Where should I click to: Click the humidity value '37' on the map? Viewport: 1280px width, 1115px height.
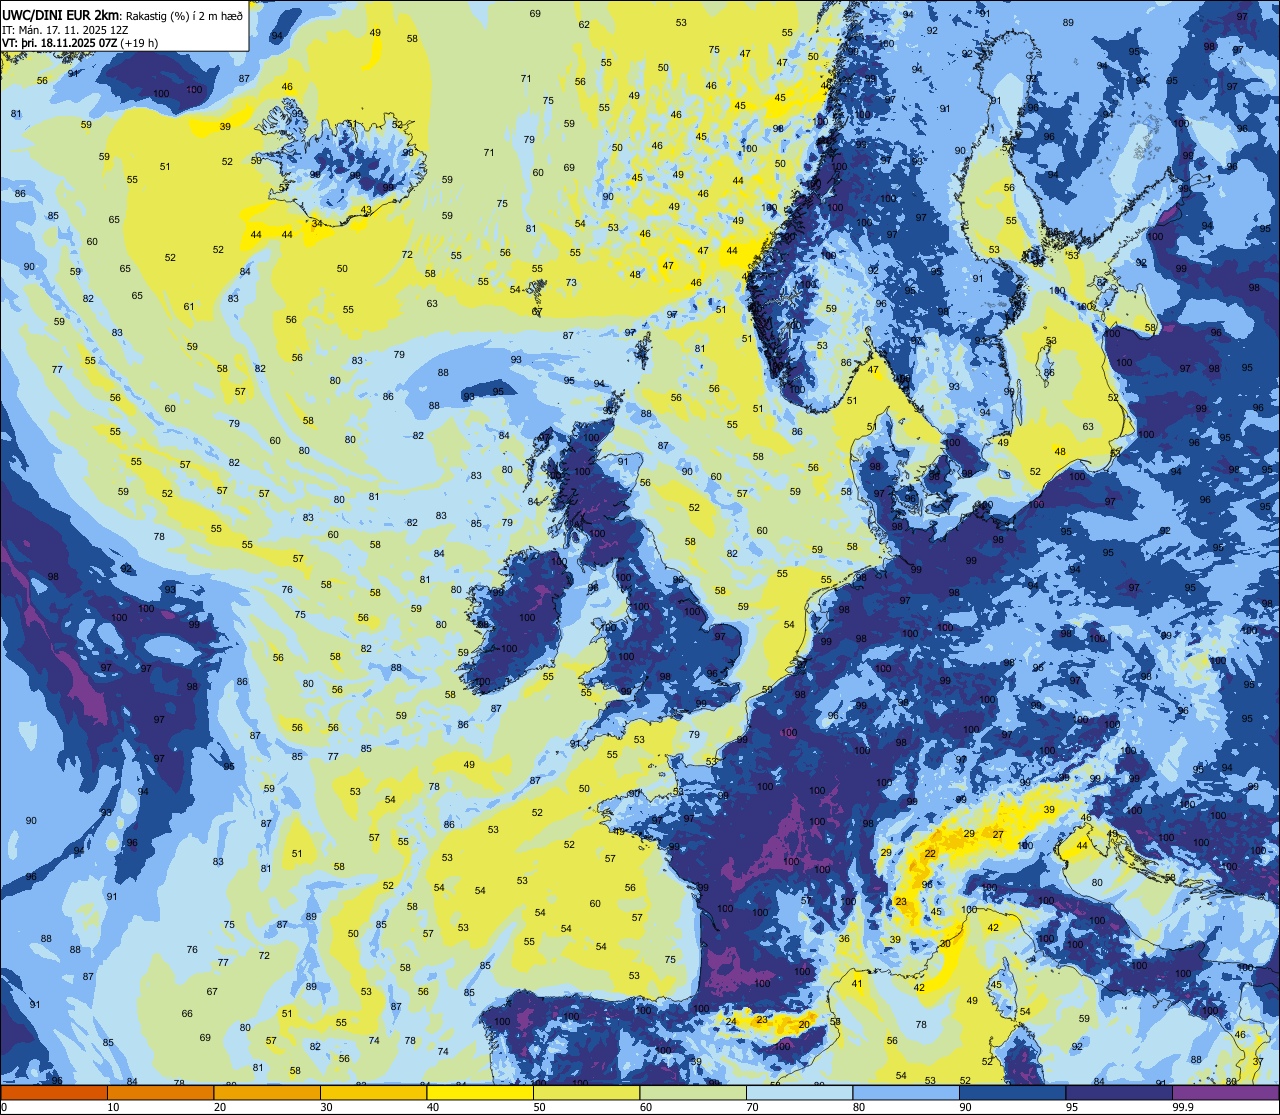1258,1061
